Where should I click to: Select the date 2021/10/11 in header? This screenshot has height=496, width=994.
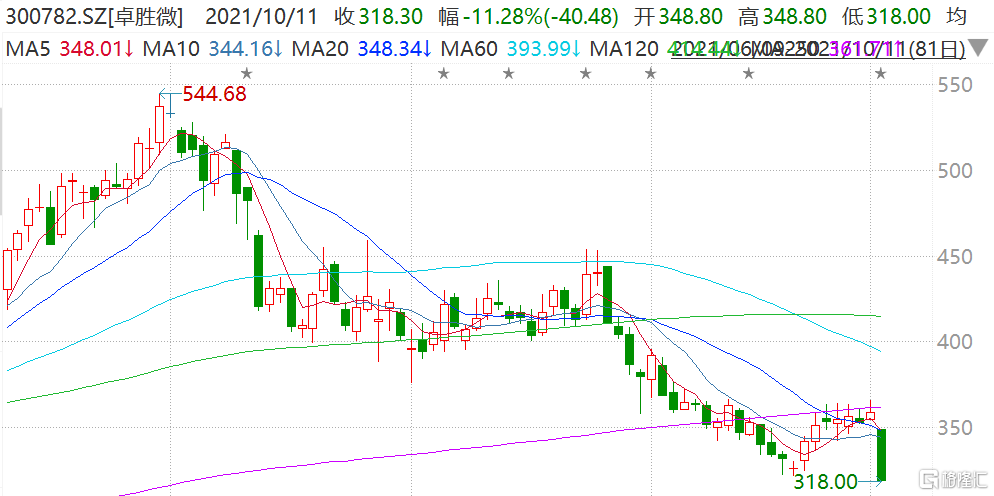click(x=263, y=17)
